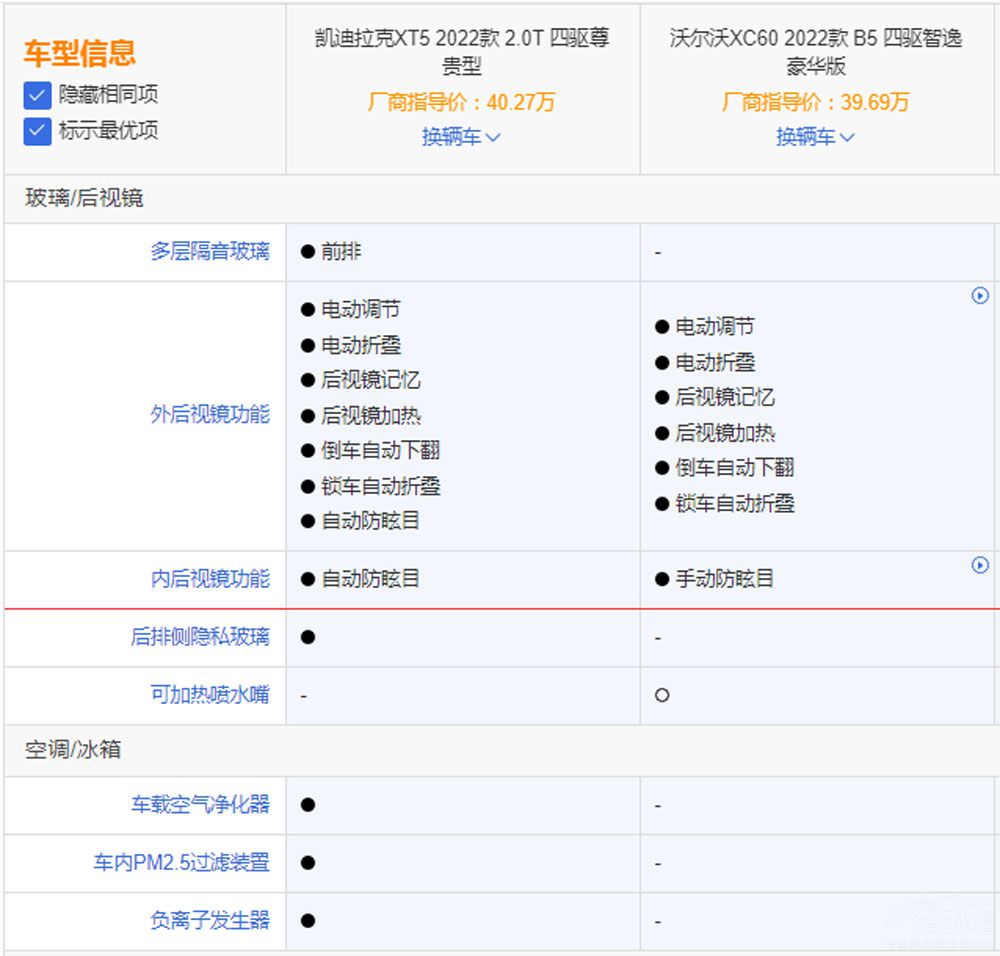This screenshot has width=1000, height=956.
Task: Click the checkmark icon before 标示最优项
Action: pyautogui.click(x=36, y=131)
